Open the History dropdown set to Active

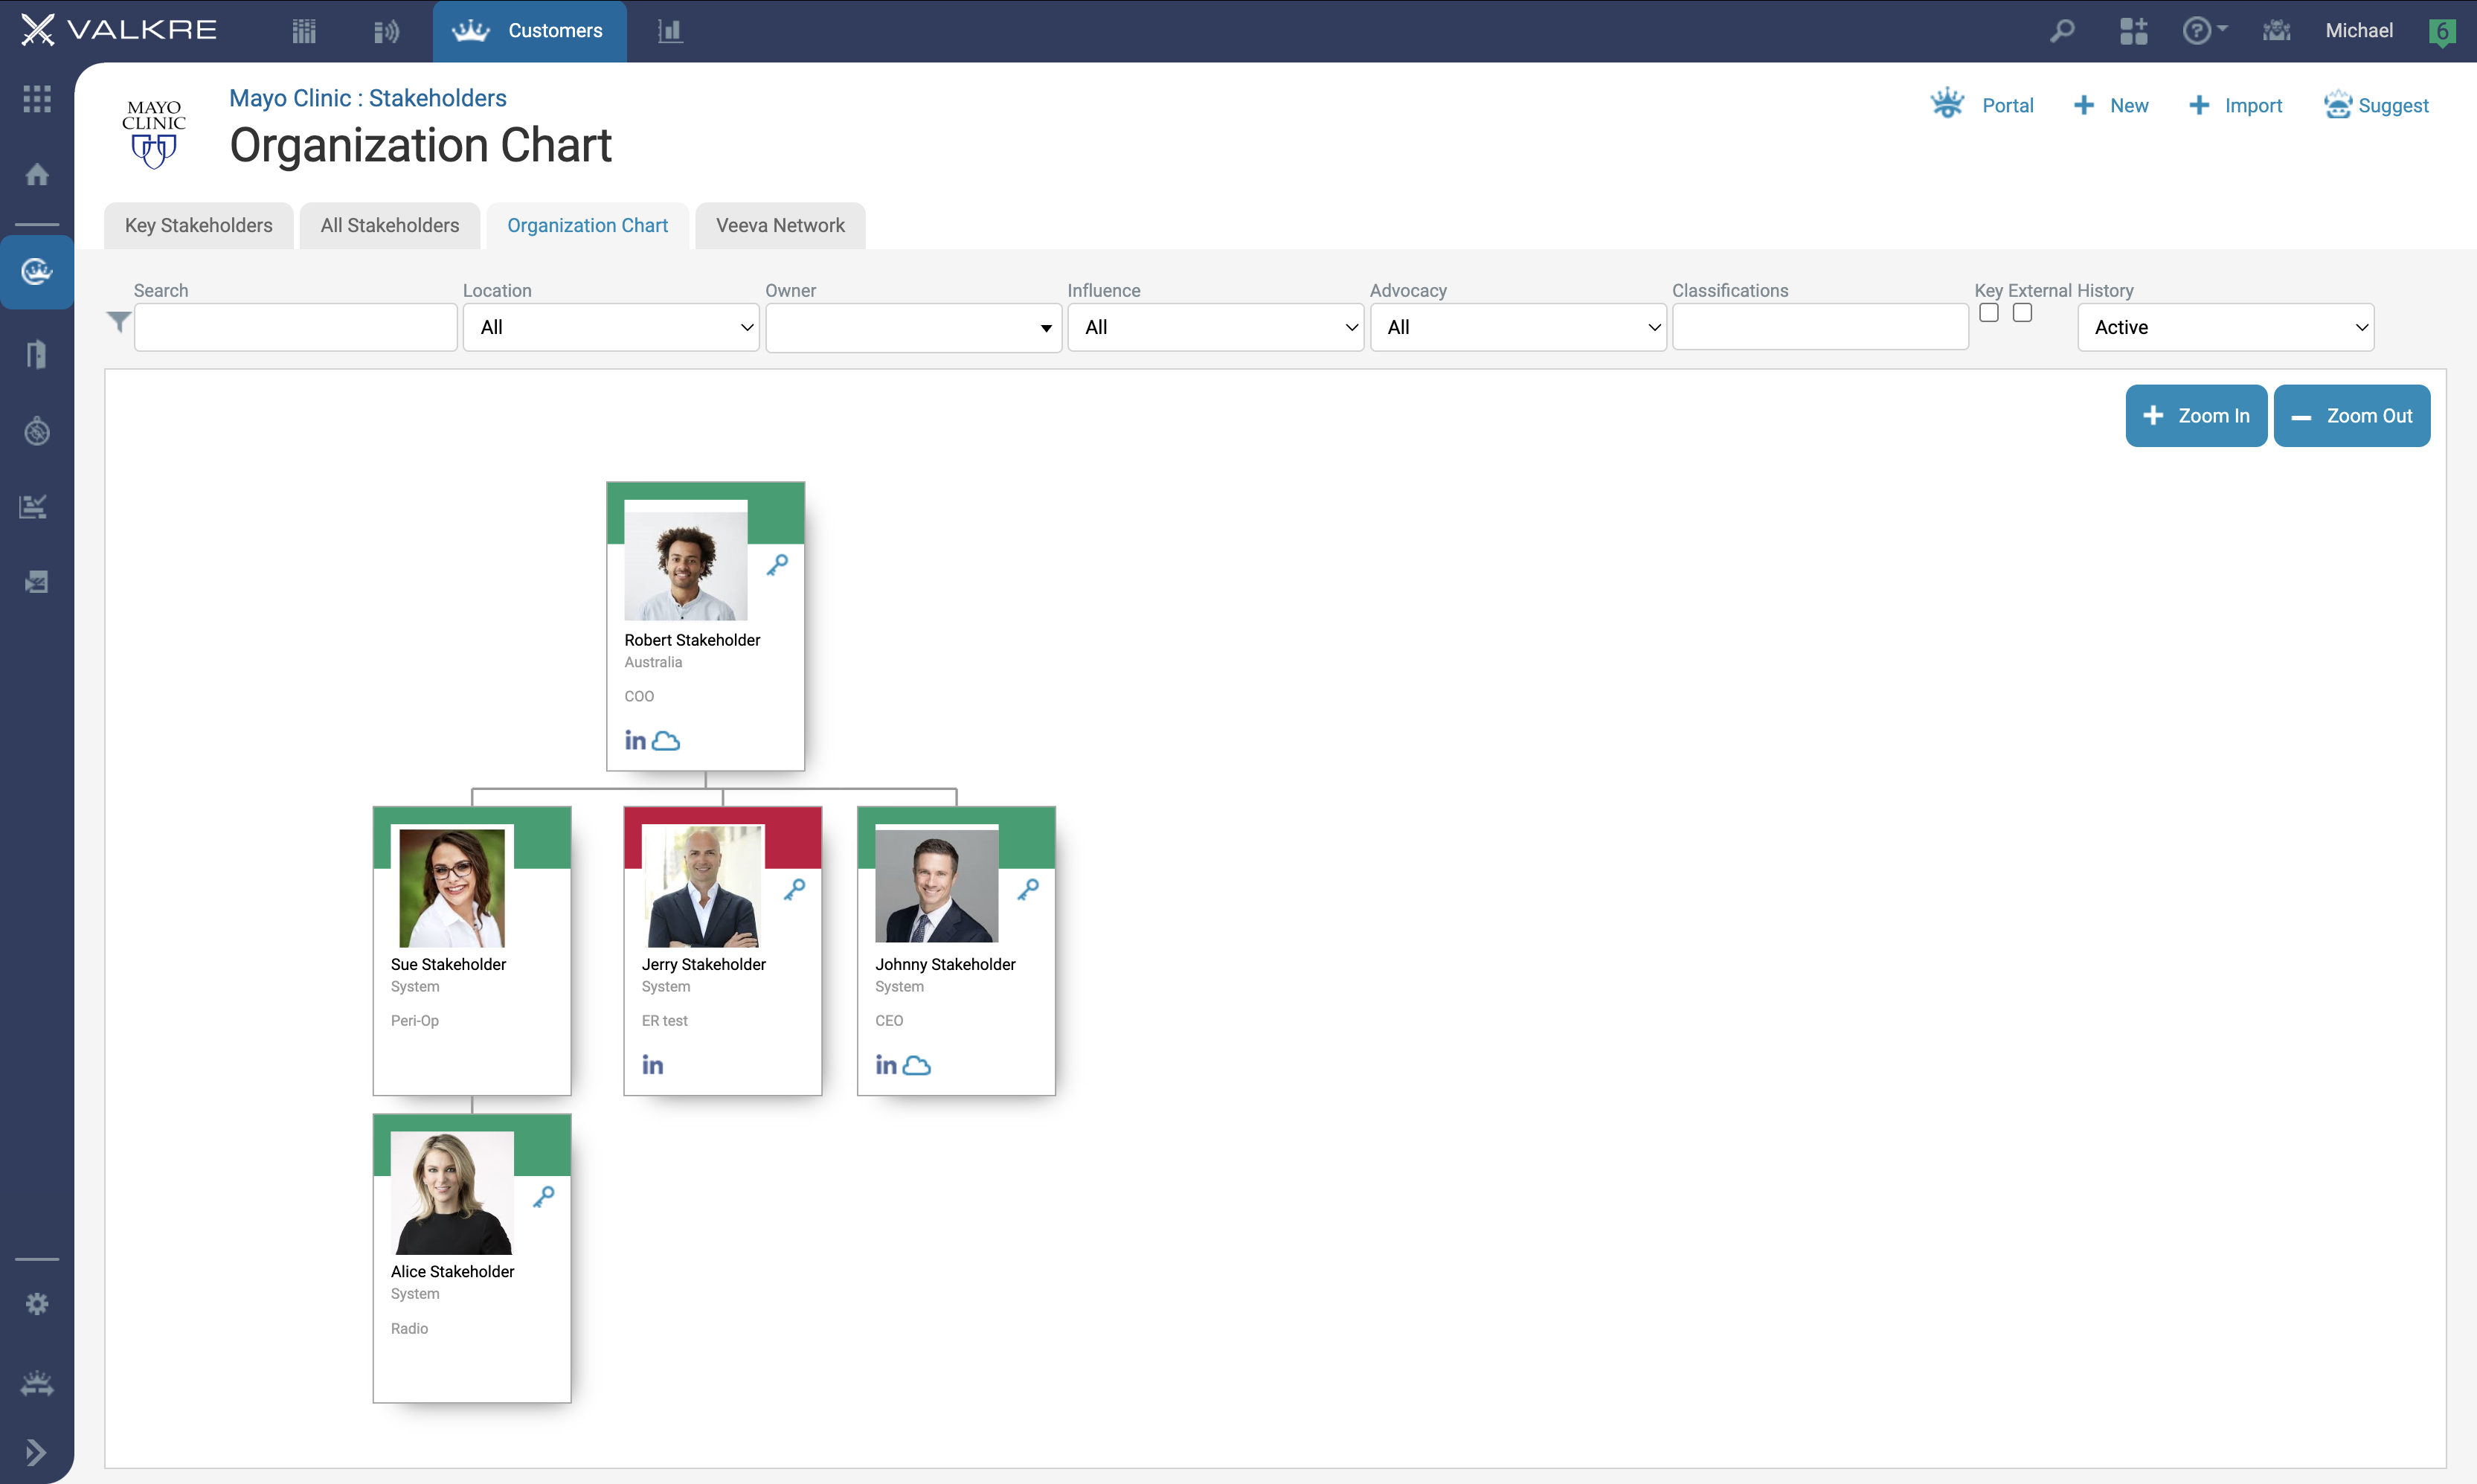[2225, 327]
